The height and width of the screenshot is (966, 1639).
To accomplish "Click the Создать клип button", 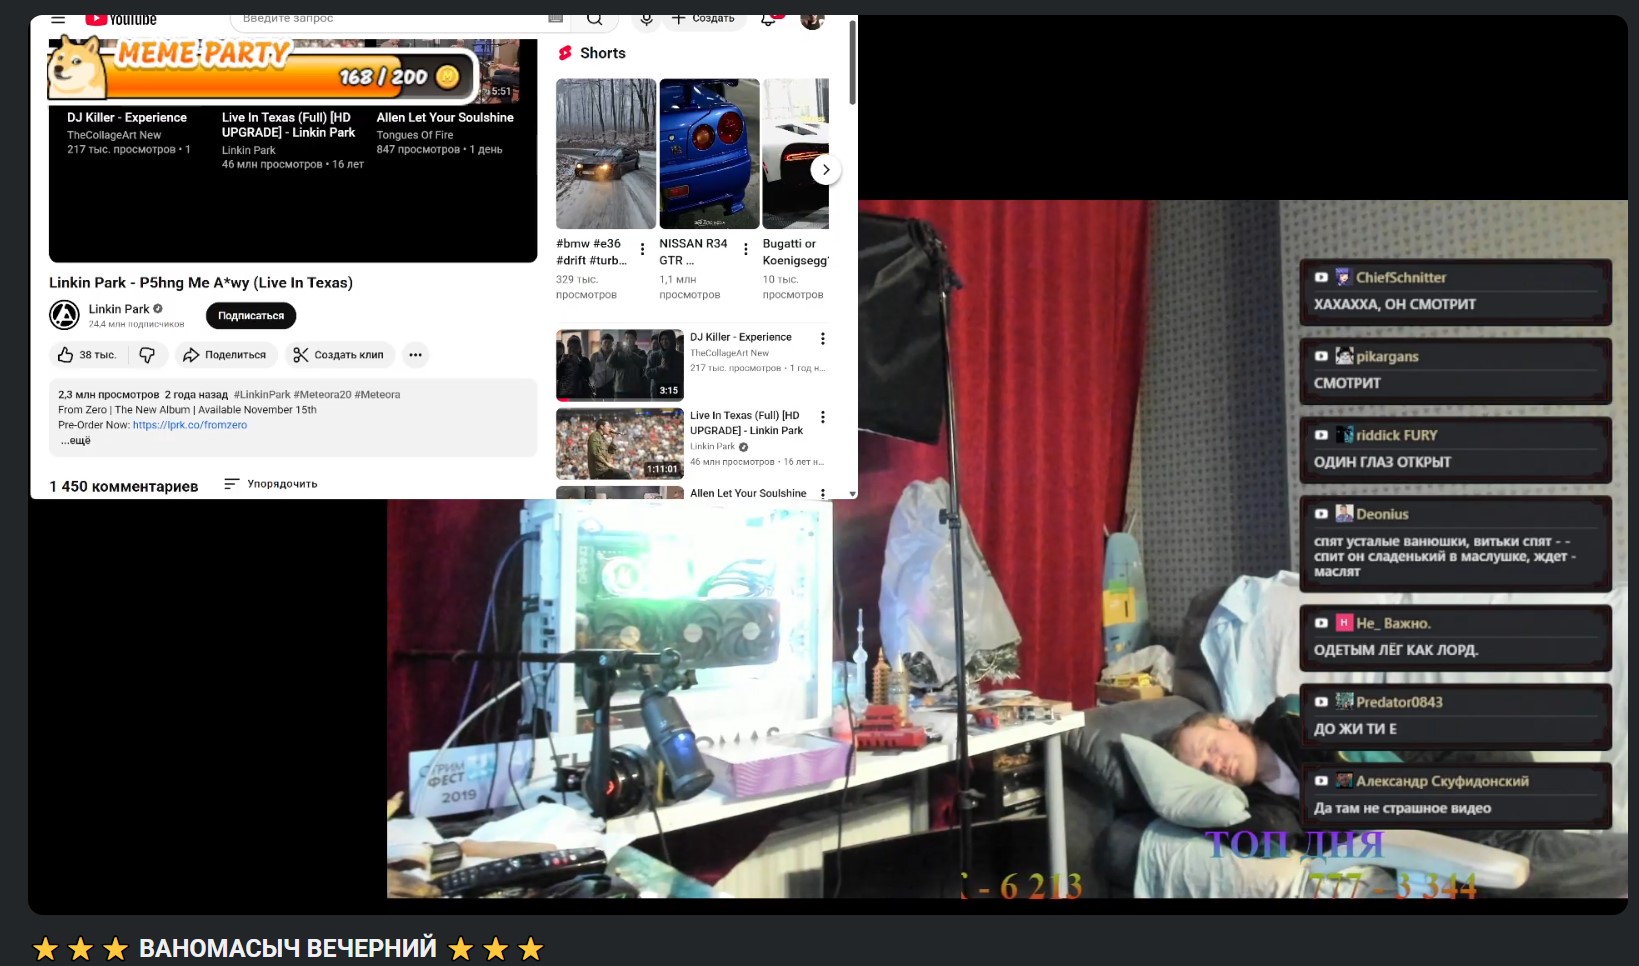I will coord(340,355).
